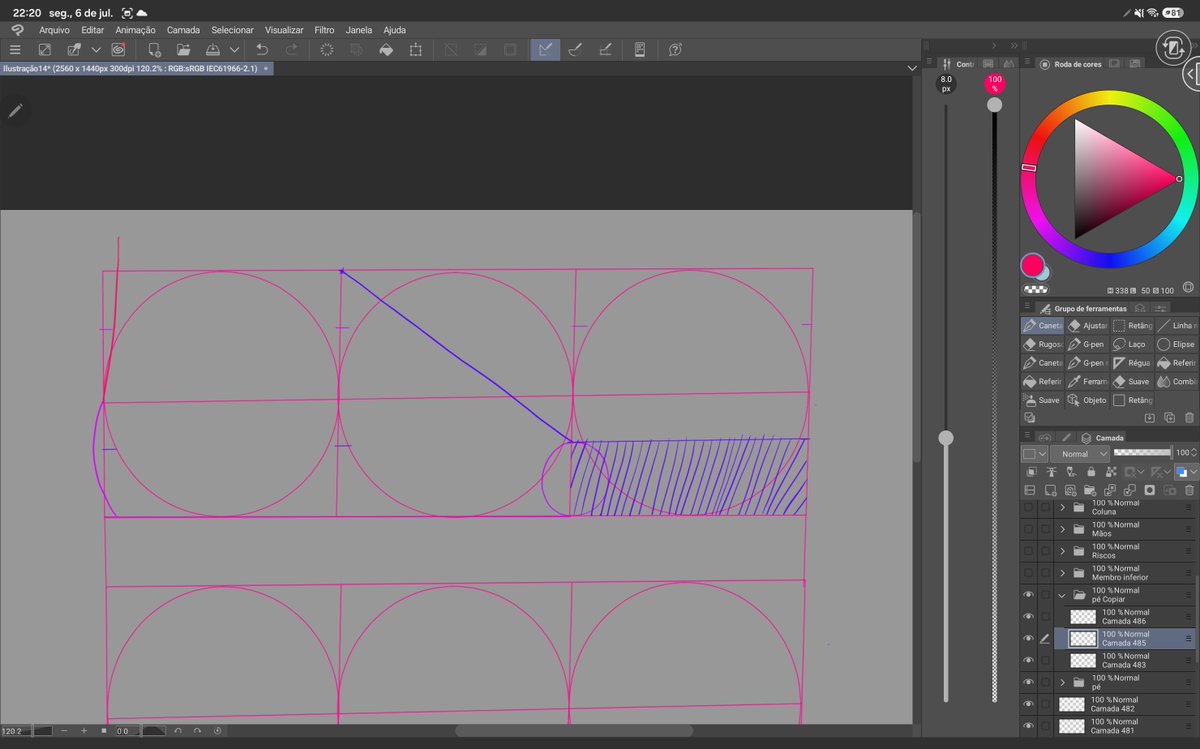Pick the Objeto tool
Screen dimensions: 1200x749
click(x=1088, y=400)
